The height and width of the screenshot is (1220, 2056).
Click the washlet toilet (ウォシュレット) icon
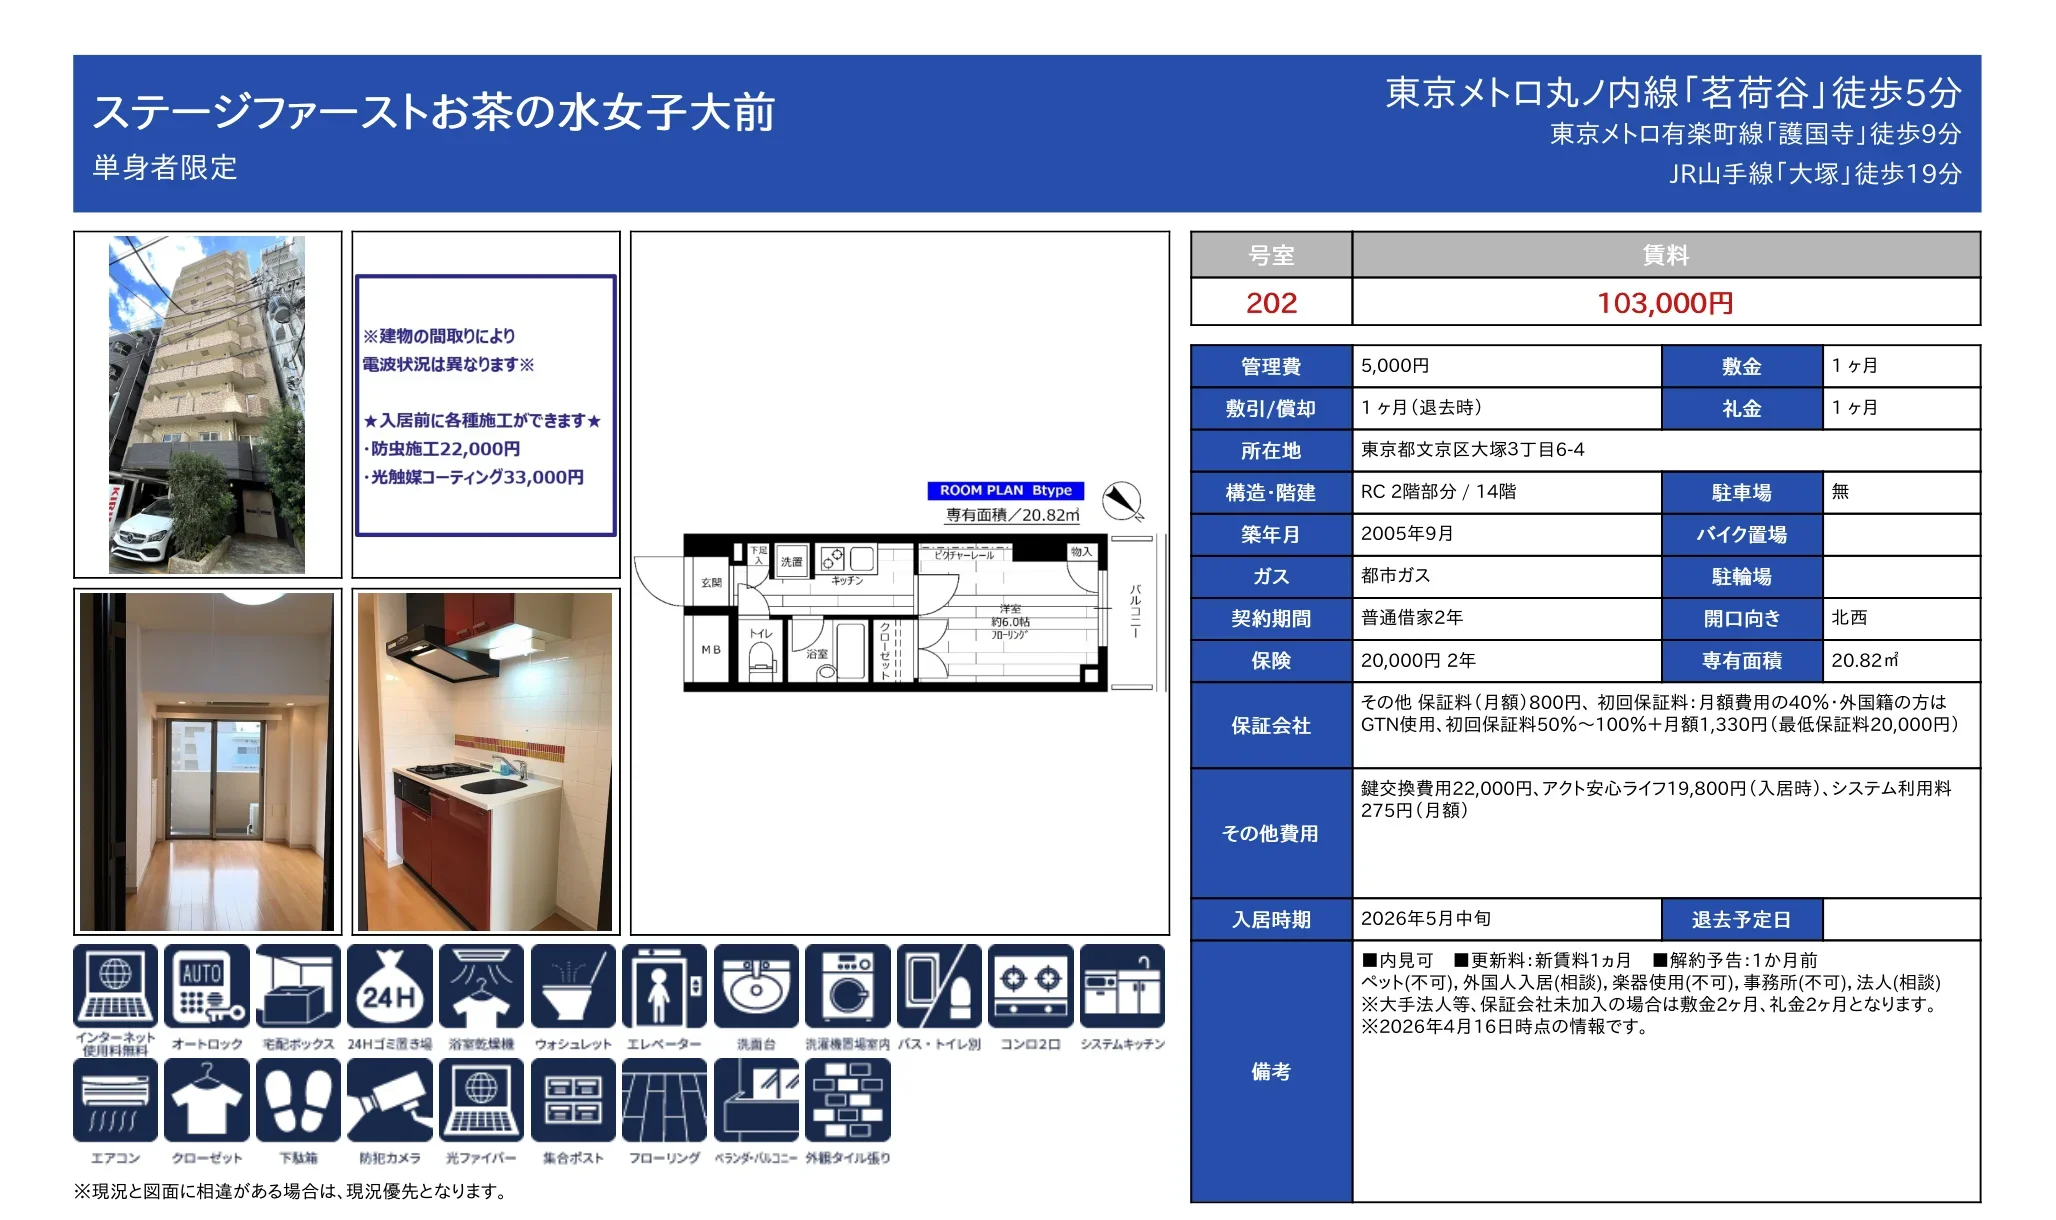[x=573, y=986]
